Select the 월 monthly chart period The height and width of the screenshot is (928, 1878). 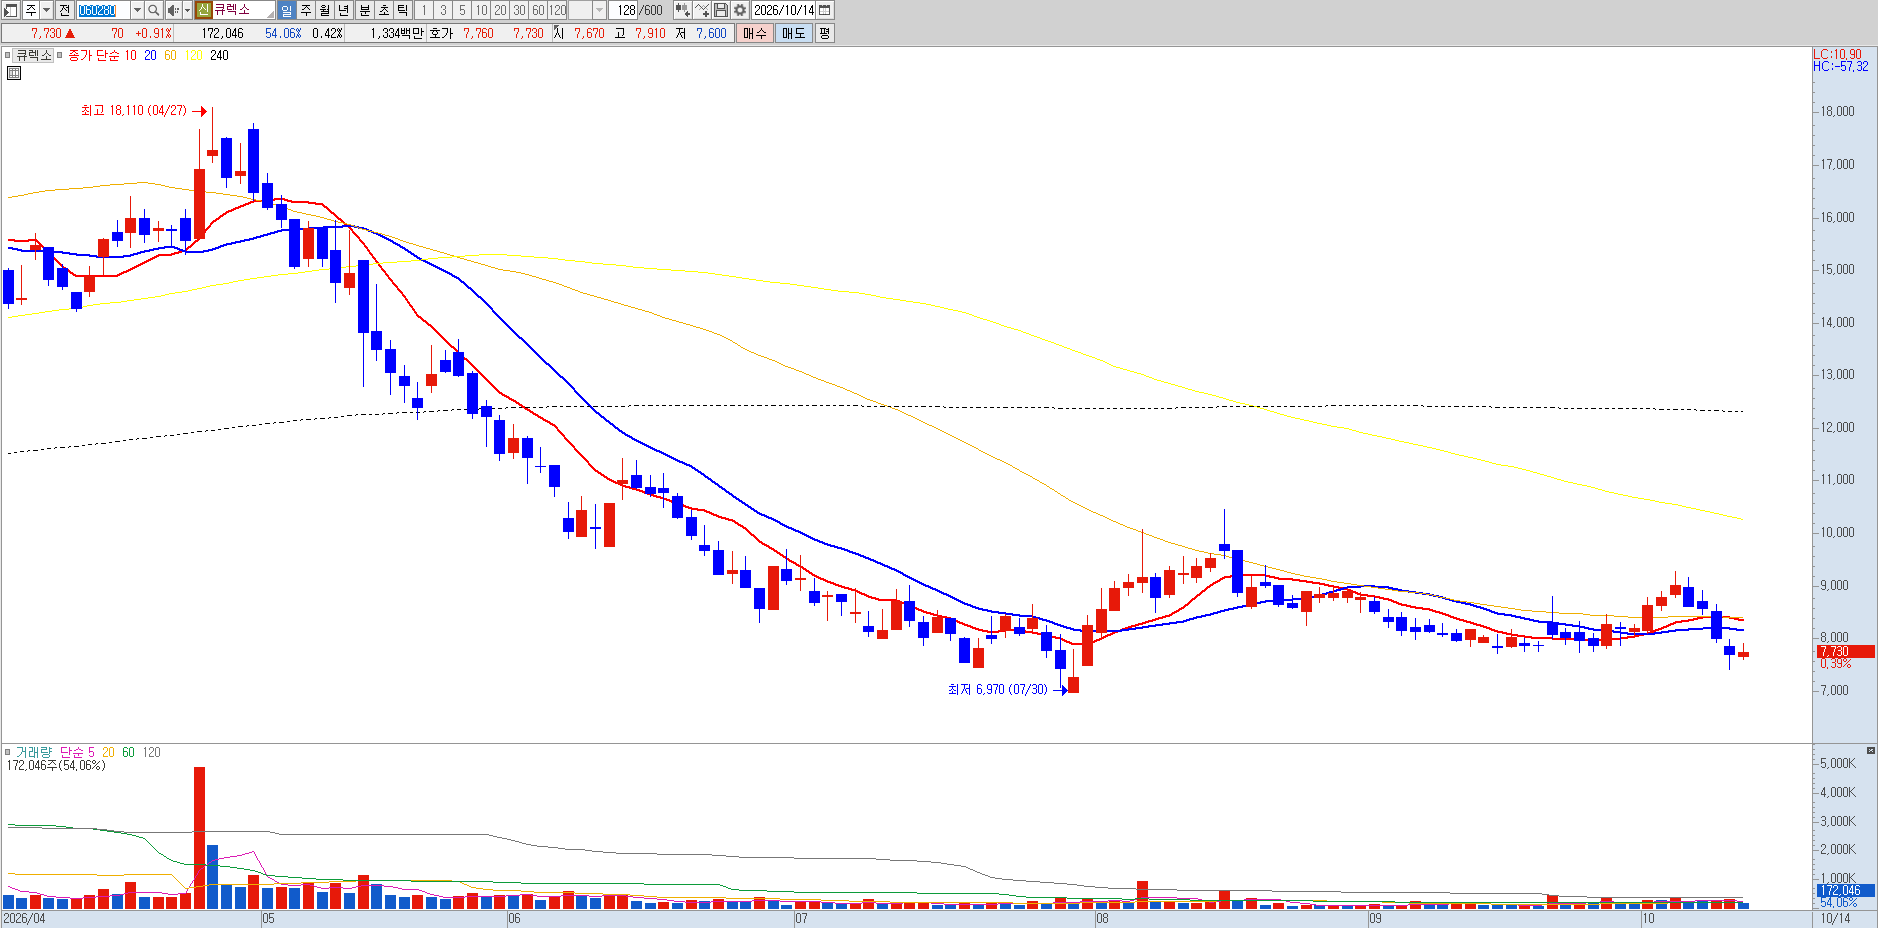(x=325, y=10)
